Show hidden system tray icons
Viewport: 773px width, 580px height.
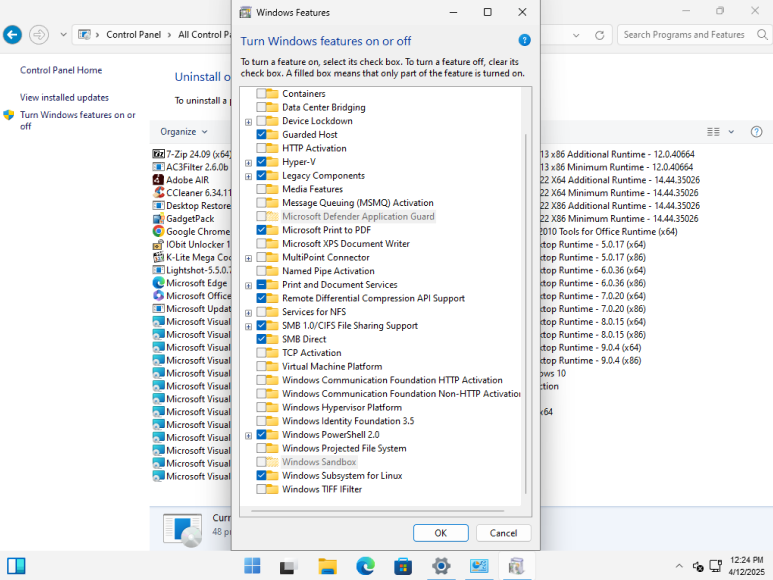click(x=679, y=566)
